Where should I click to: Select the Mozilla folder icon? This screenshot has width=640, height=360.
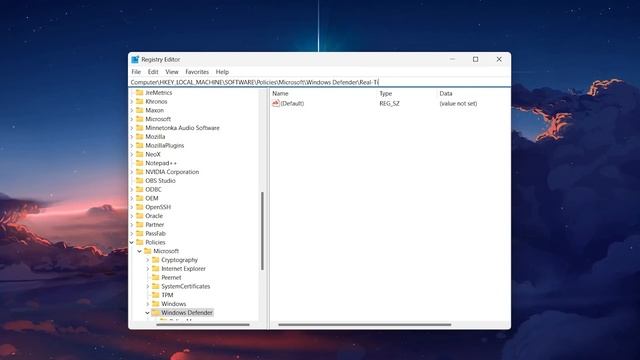[x=140, y=136]
